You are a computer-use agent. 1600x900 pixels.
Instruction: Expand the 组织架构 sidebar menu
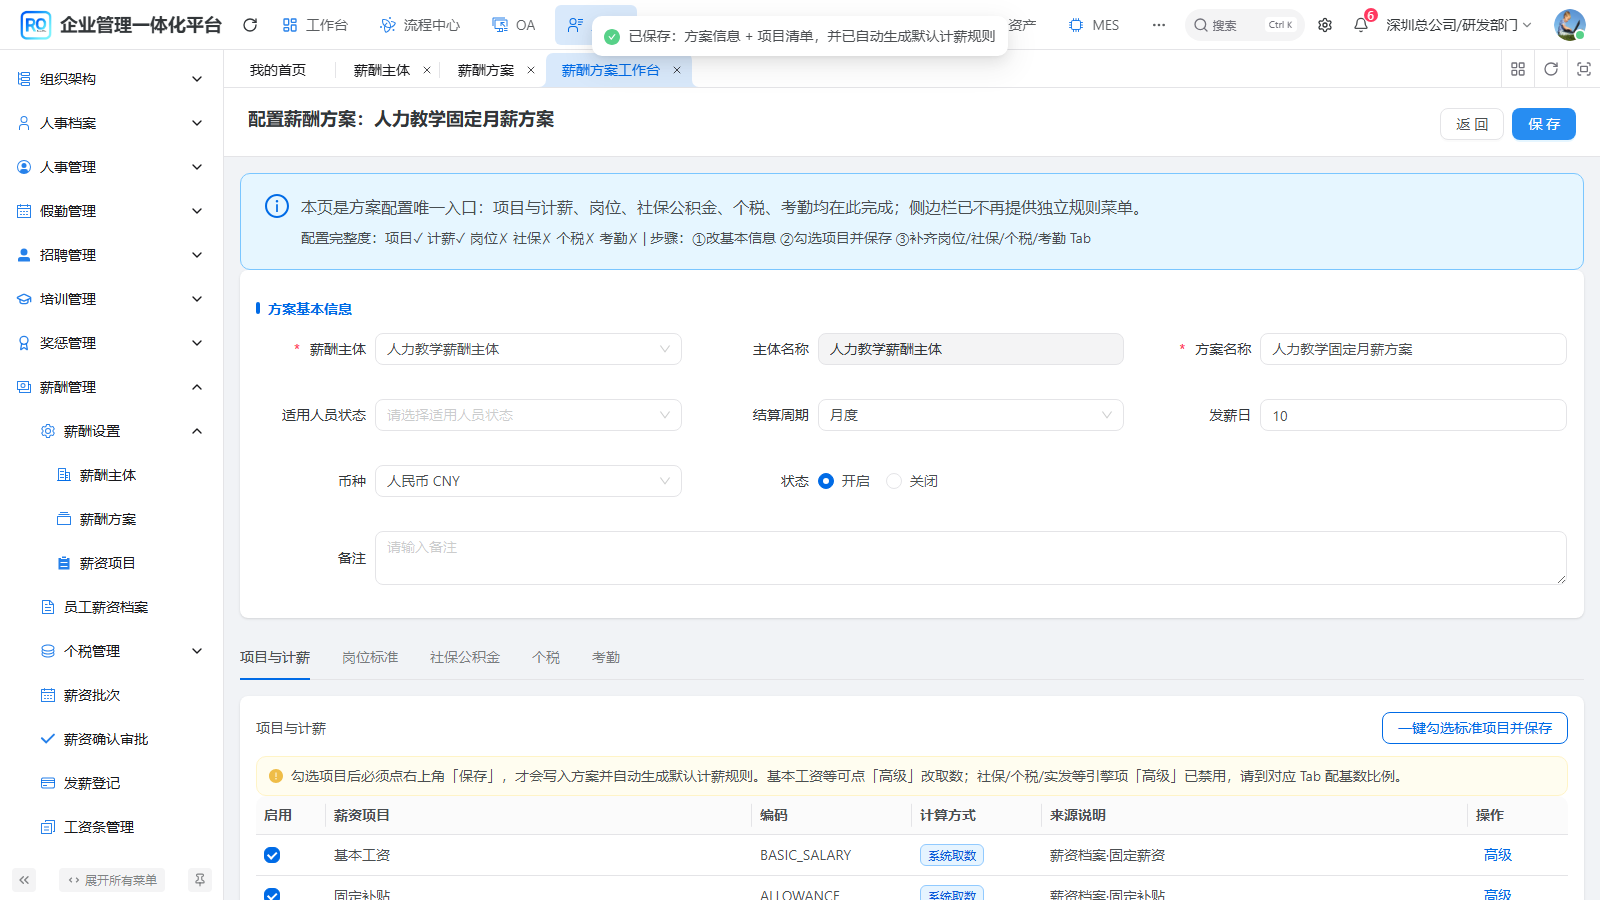tap(111, 79)
